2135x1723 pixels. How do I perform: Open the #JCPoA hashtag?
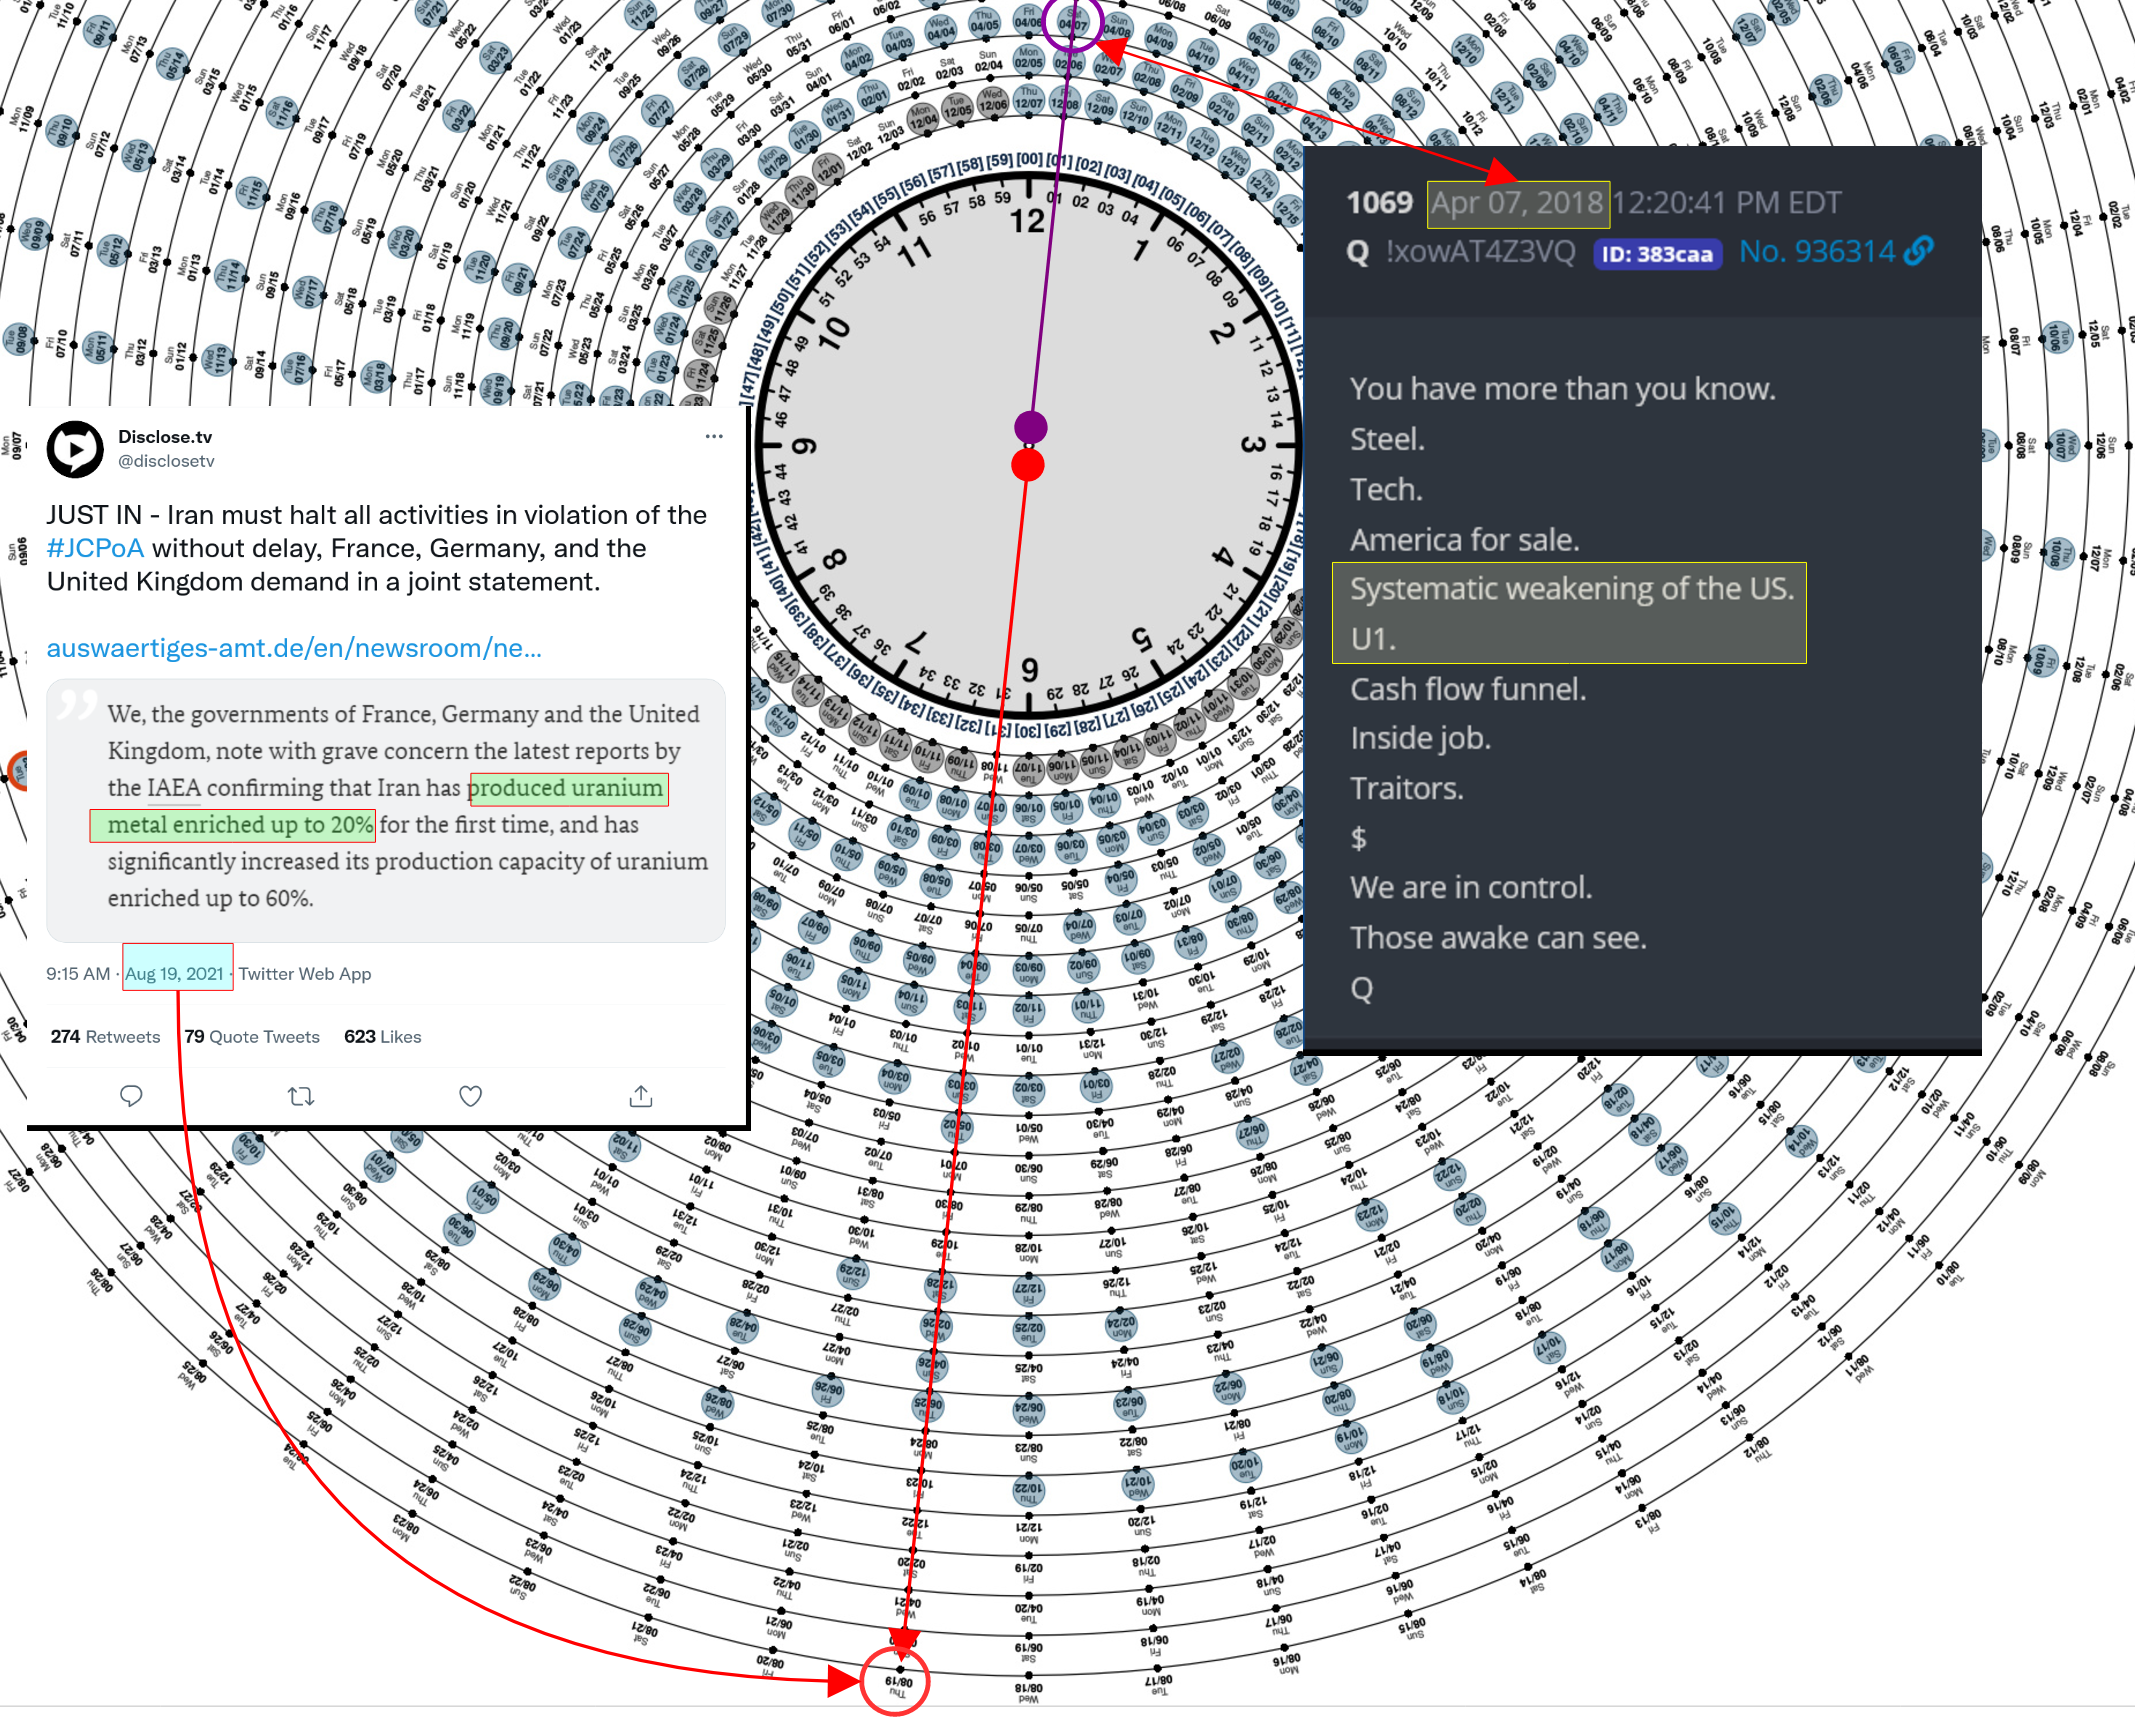[95, 548]
